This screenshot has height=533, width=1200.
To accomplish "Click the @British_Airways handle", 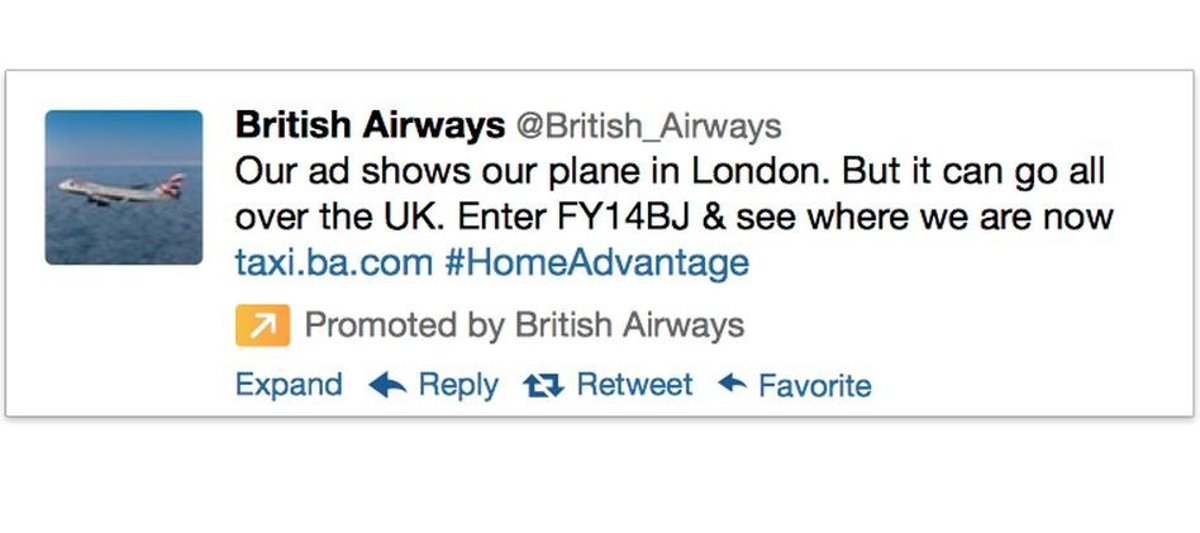I will pyautogui.click(x=648, y=127).
